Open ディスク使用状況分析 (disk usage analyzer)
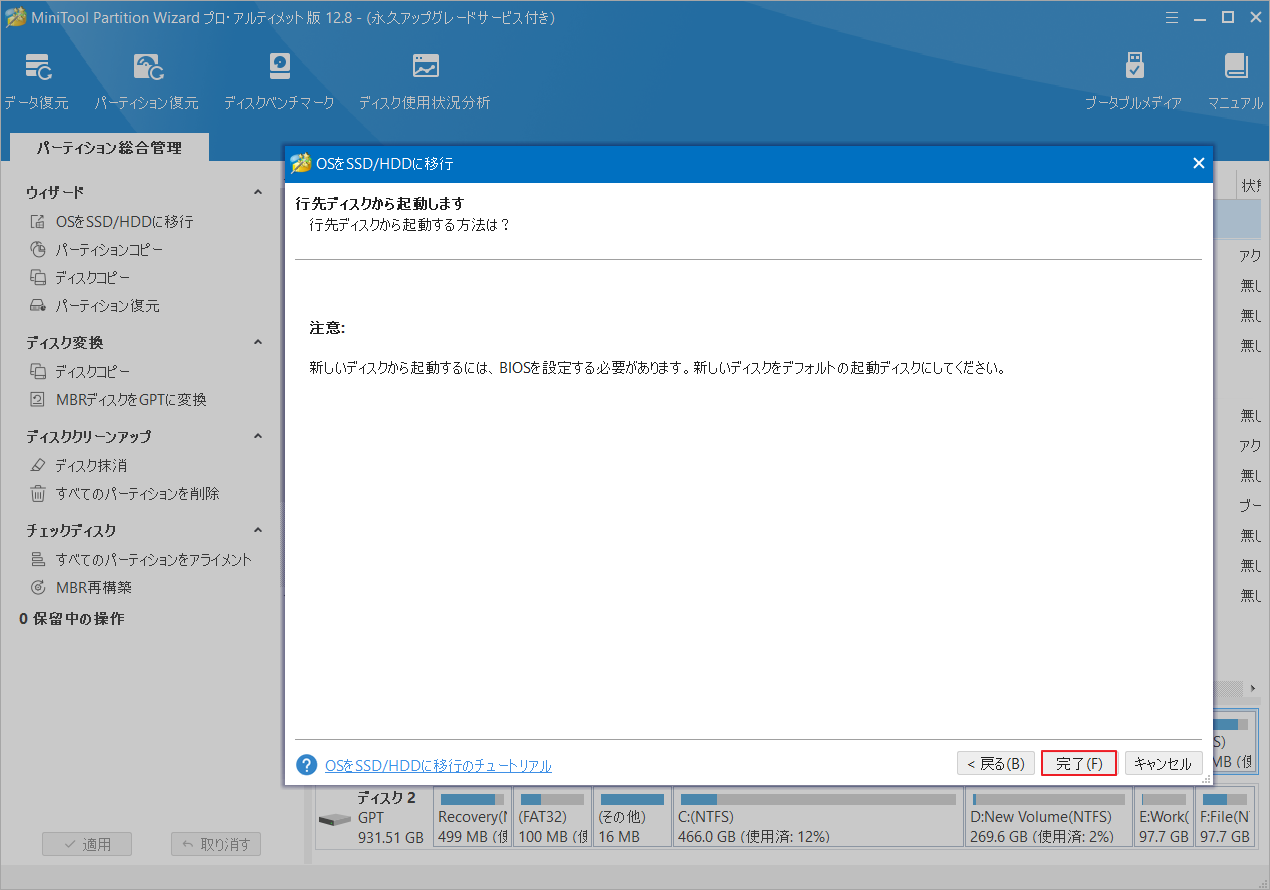This screenshot has width=1270, height=890. [424, 75]
